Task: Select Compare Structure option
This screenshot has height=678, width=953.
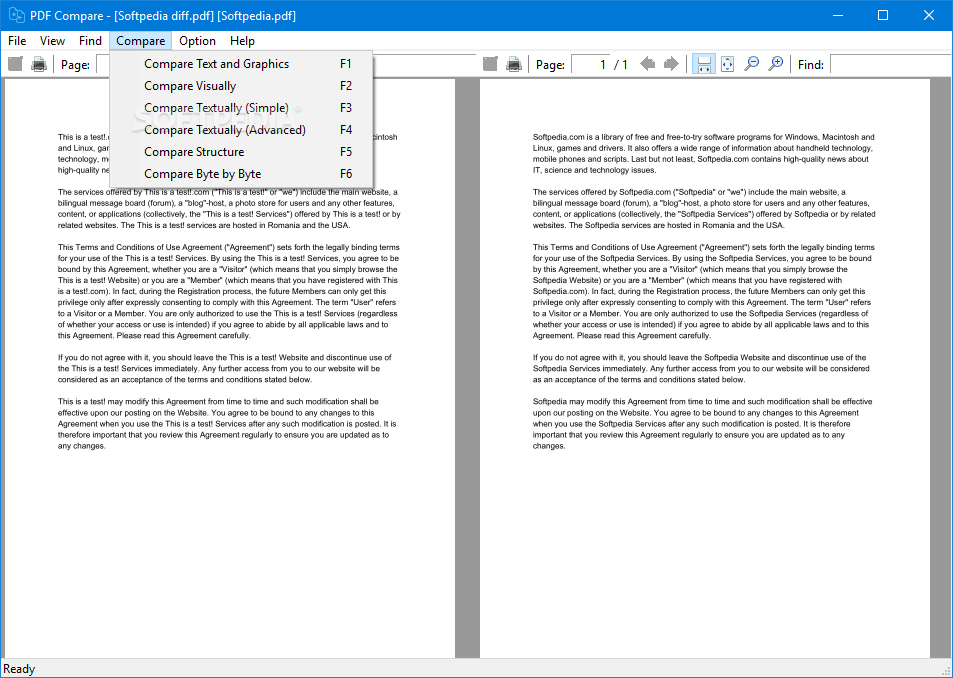Action: pyautogui.click(x=241, y=152)
